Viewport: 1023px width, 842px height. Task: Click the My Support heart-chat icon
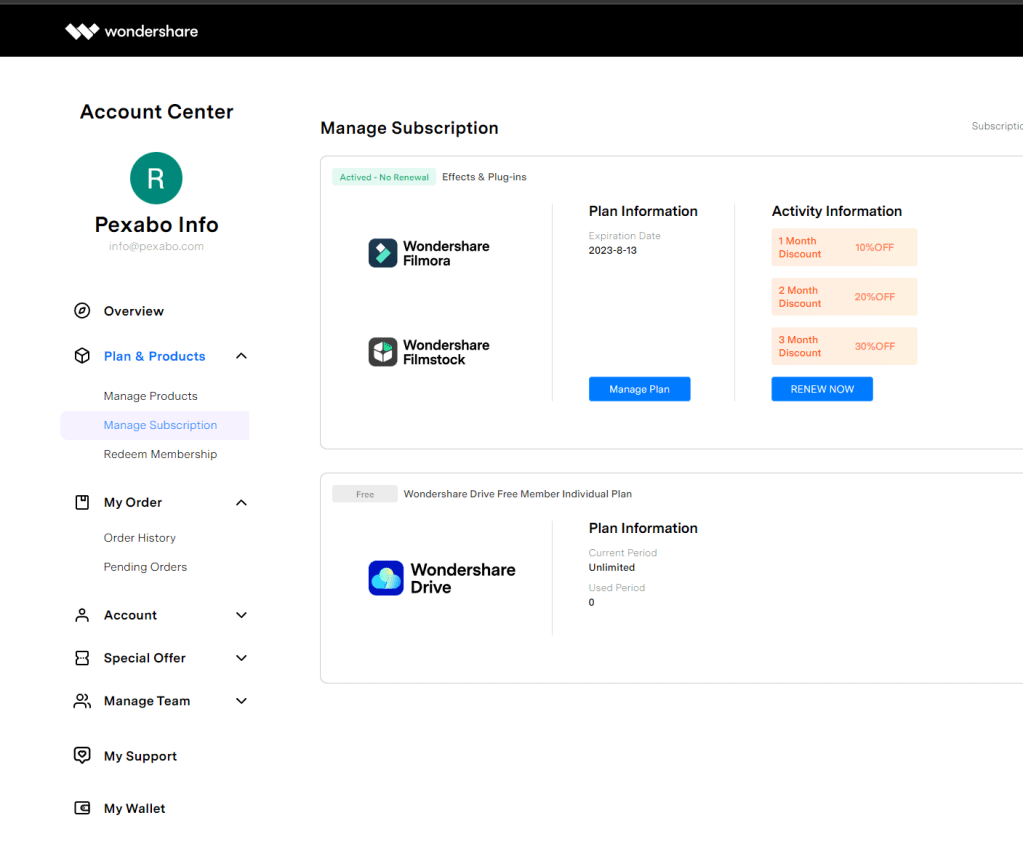(x=82, y=755)
